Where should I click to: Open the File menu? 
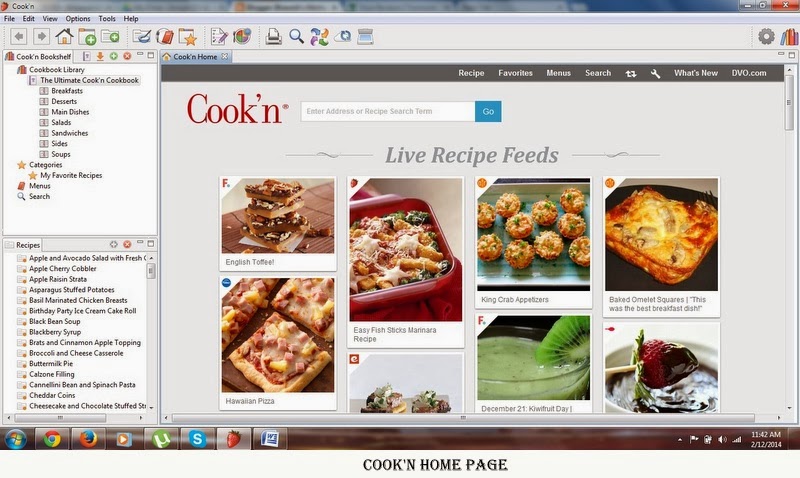(9, 18)
